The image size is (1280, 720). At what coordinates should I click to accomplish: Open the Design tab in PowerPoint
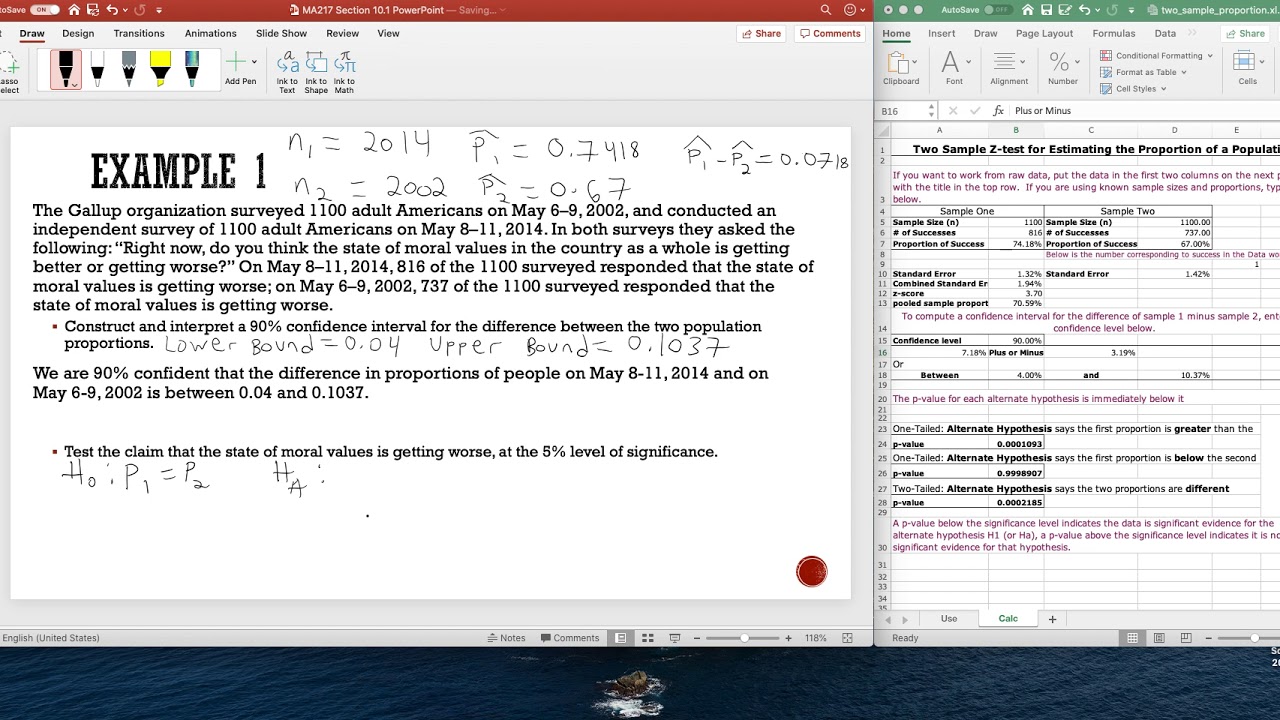point(78,33)
